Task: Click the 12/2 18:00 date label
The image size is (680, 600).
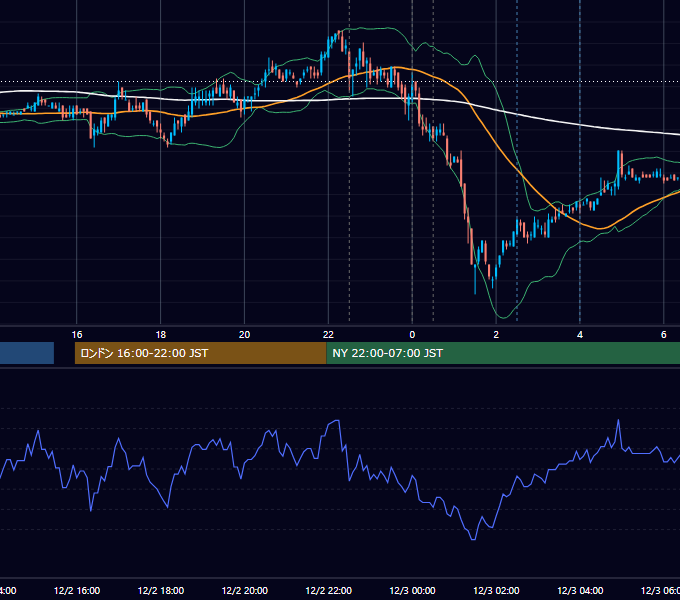Action: [161, 590]
